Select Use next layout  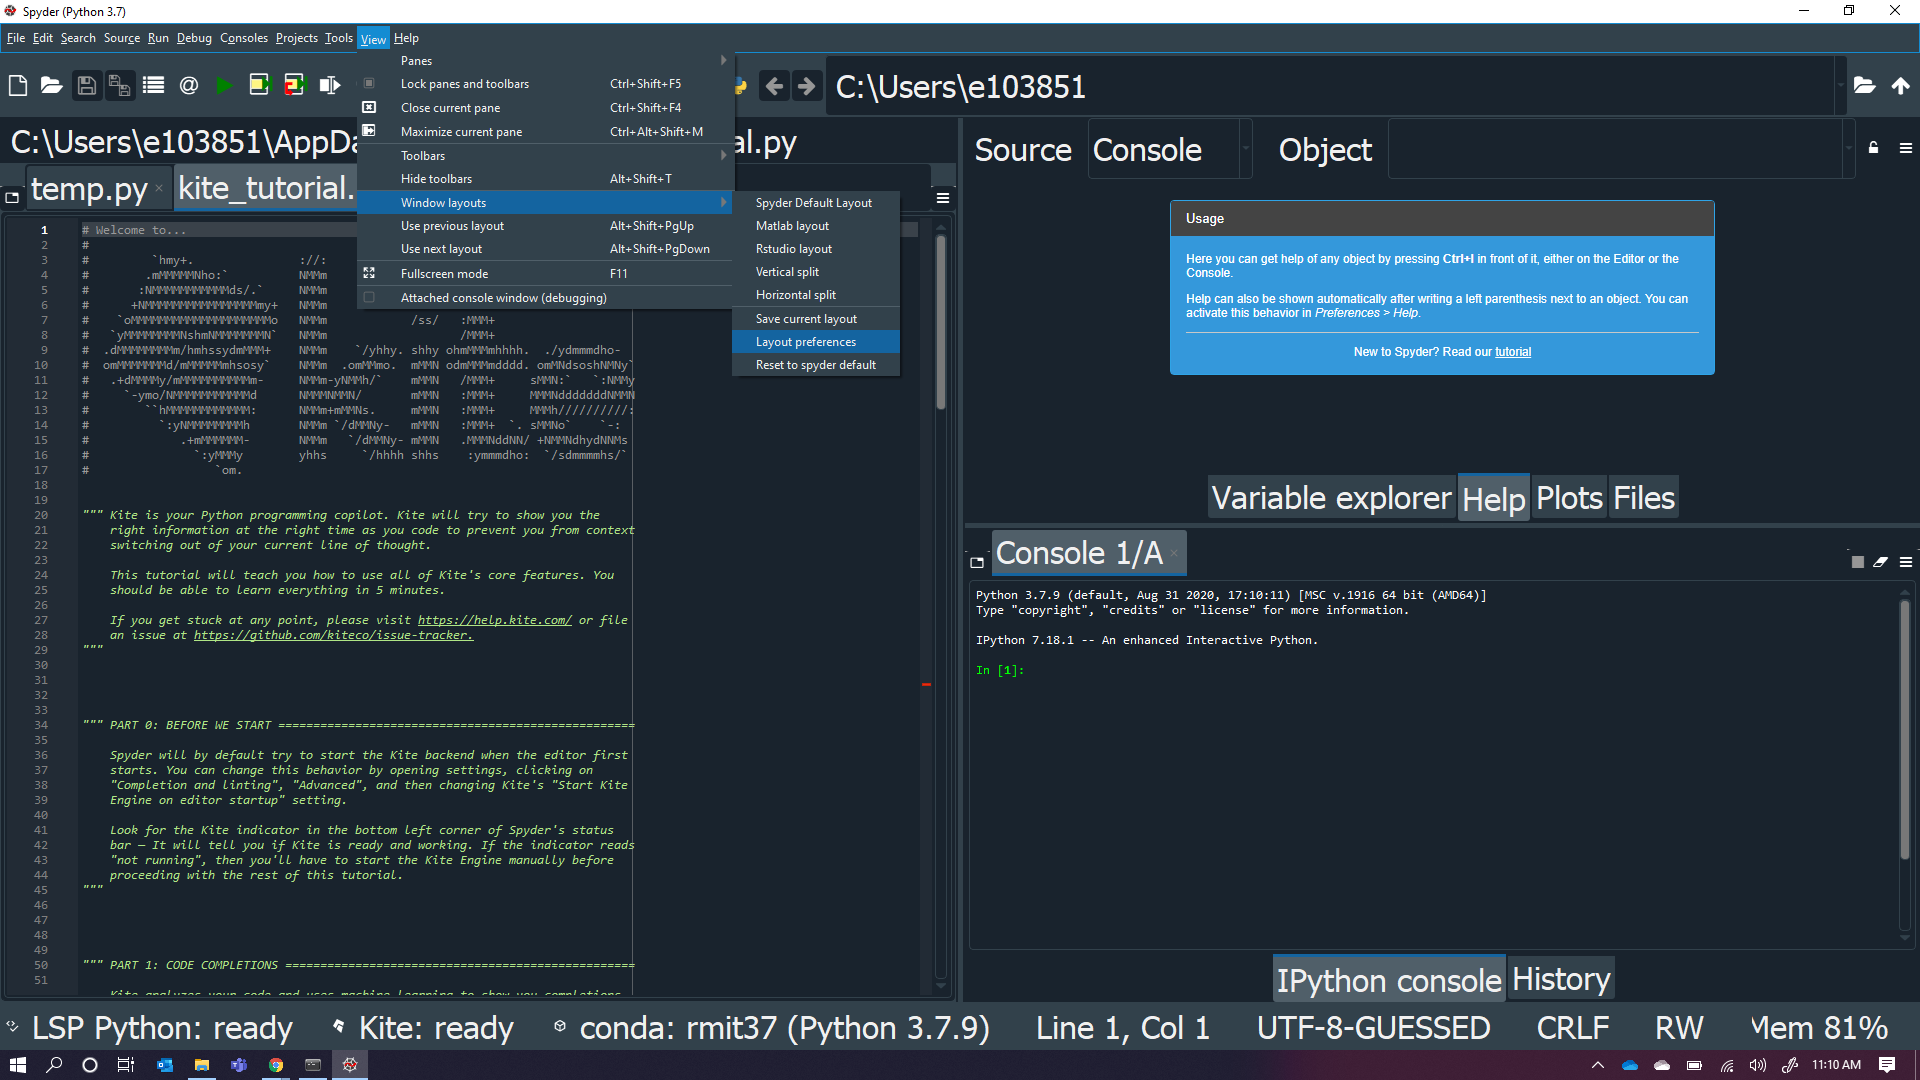coord(545,249)
